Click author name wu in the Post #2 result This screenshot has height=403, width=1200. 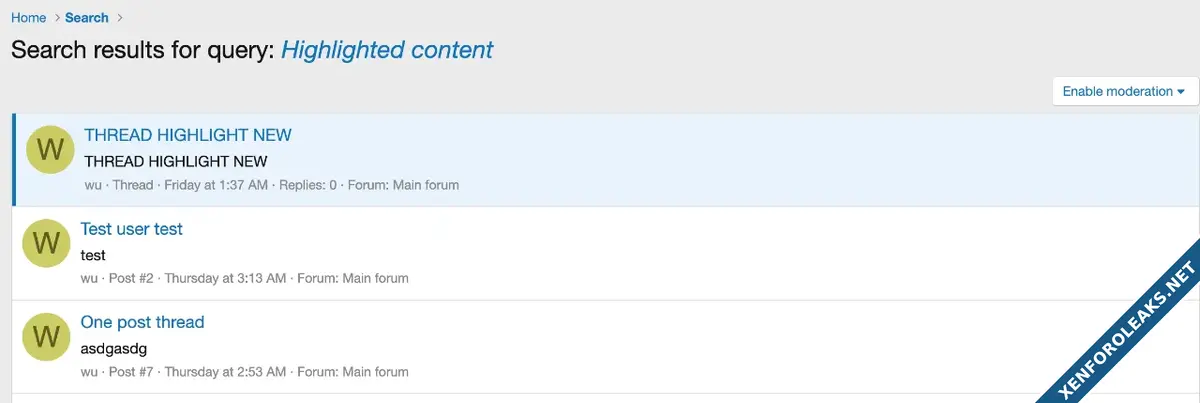coord(89,278)
